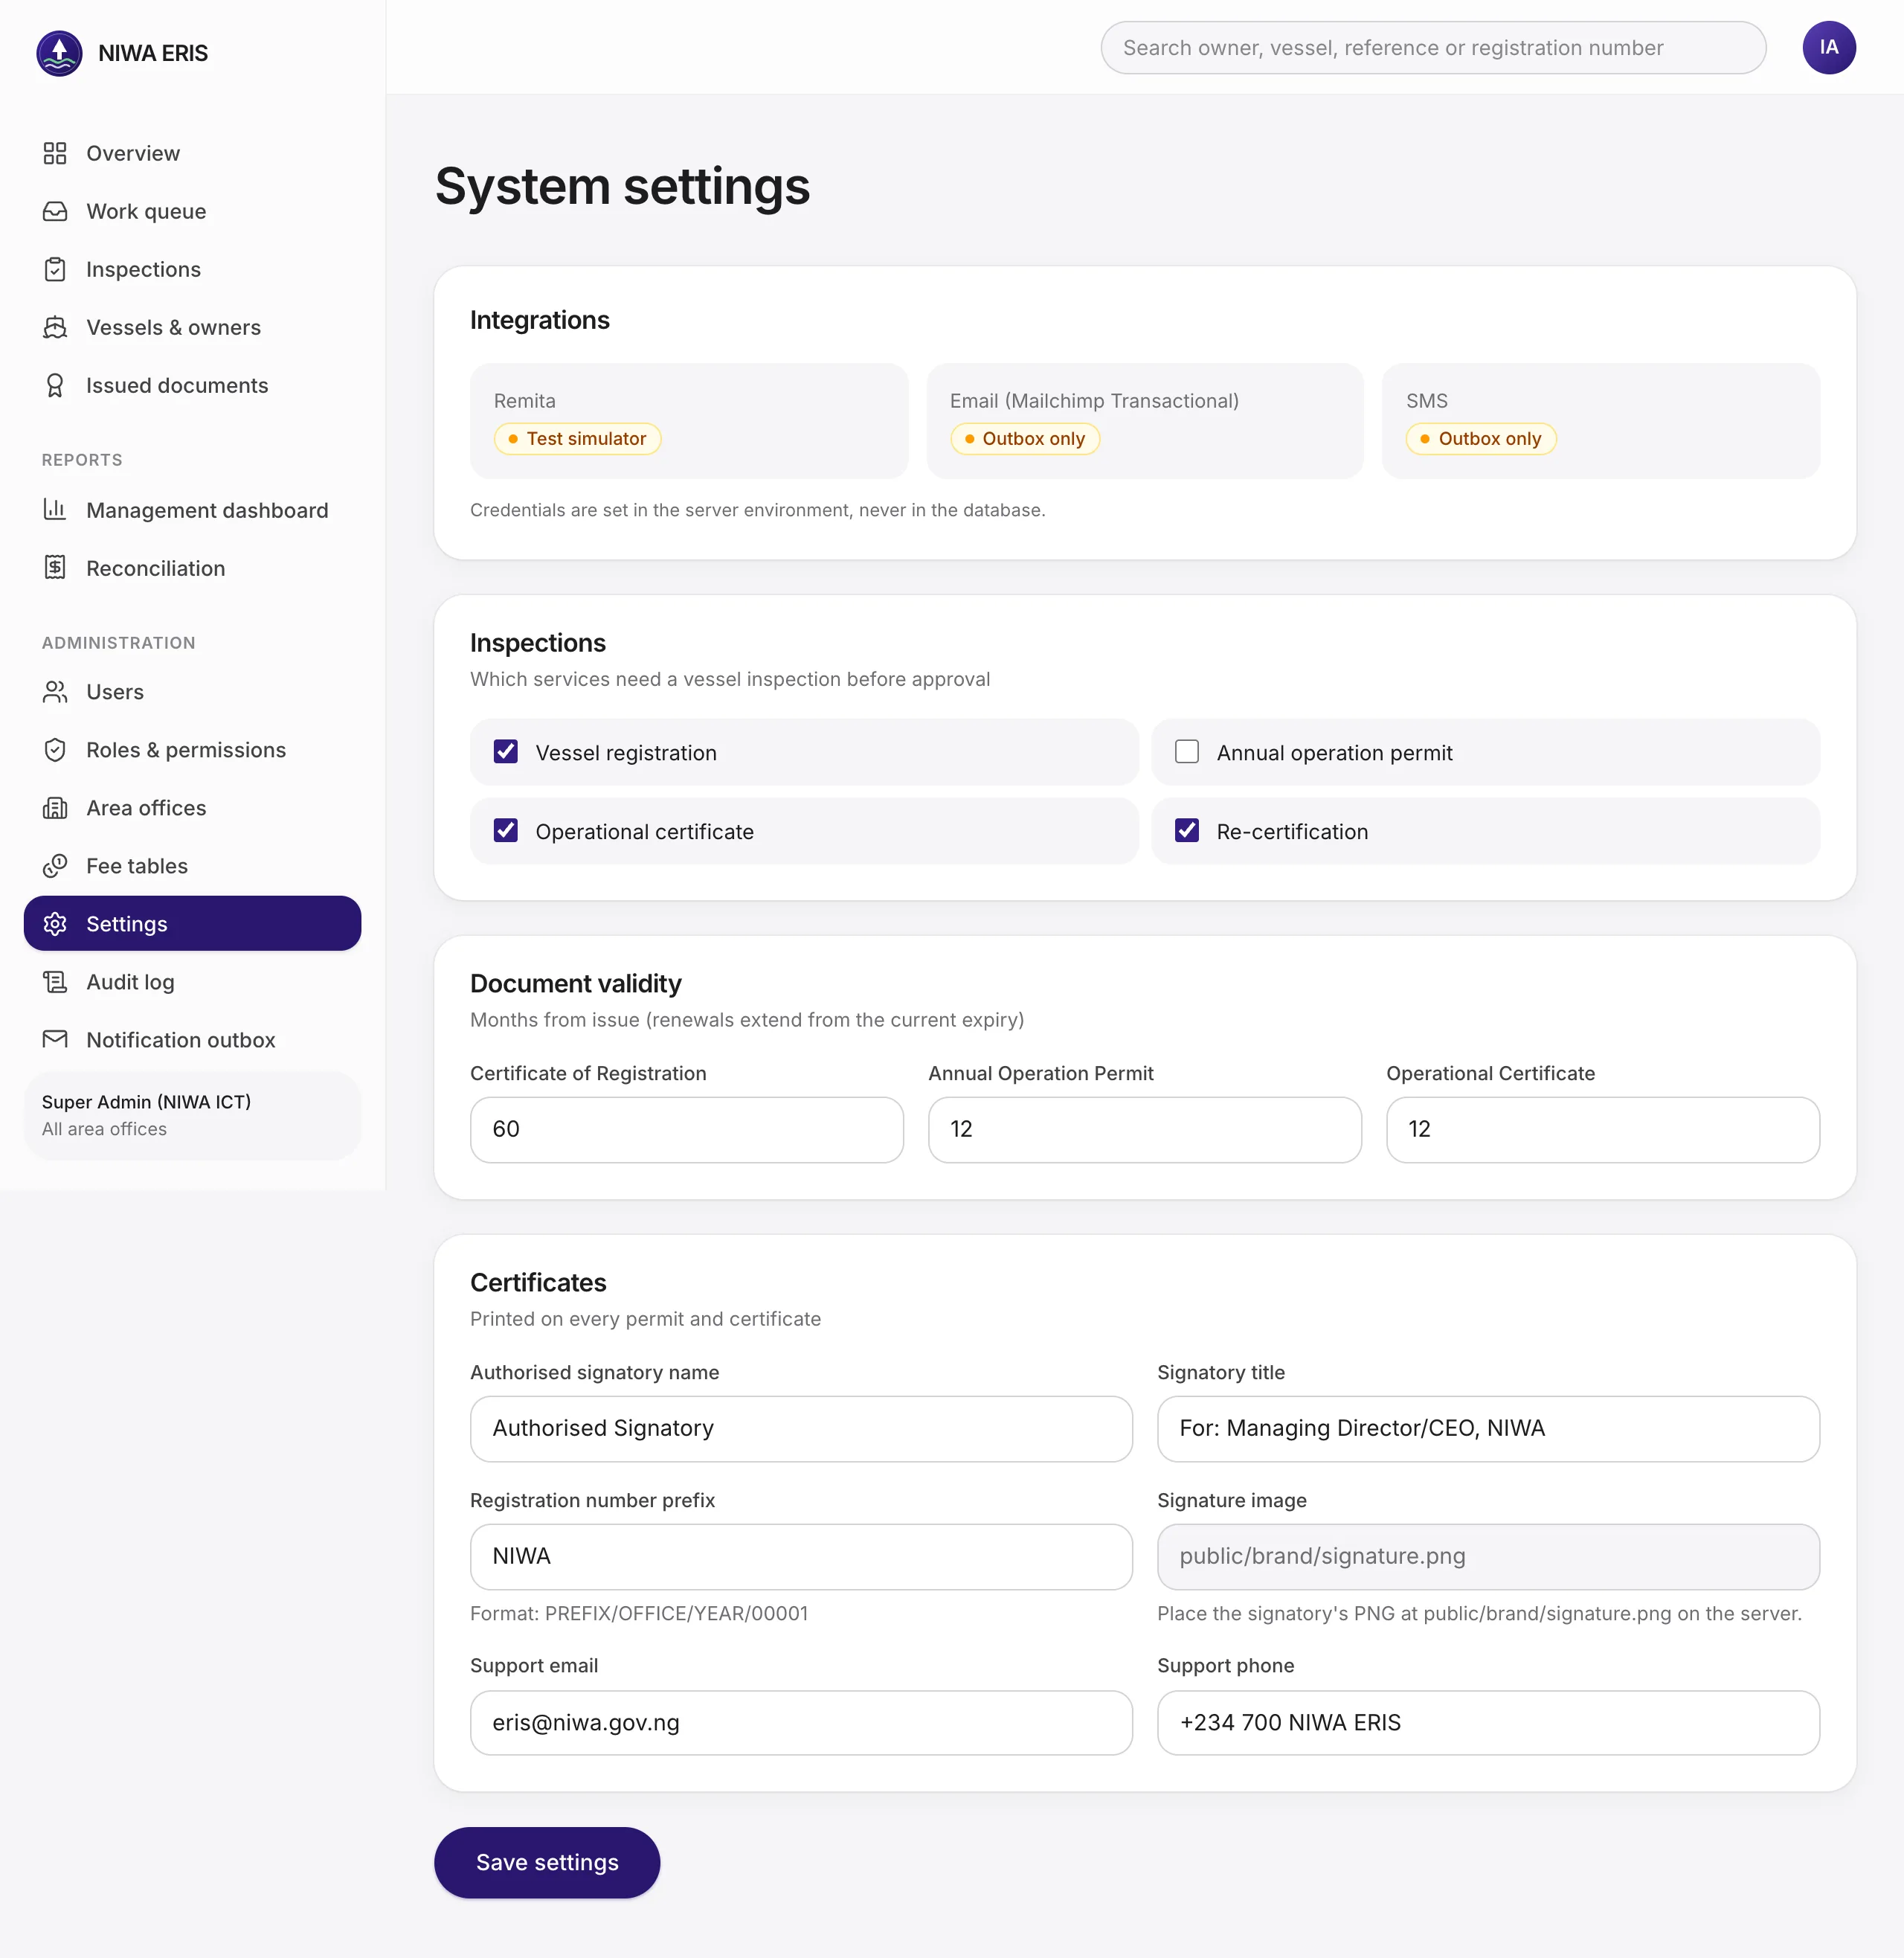Click the Super Admin (NIWA ICT) card
Image resolution: width=1904 pixels, height=1958 pixels.
pos(192,1115)
